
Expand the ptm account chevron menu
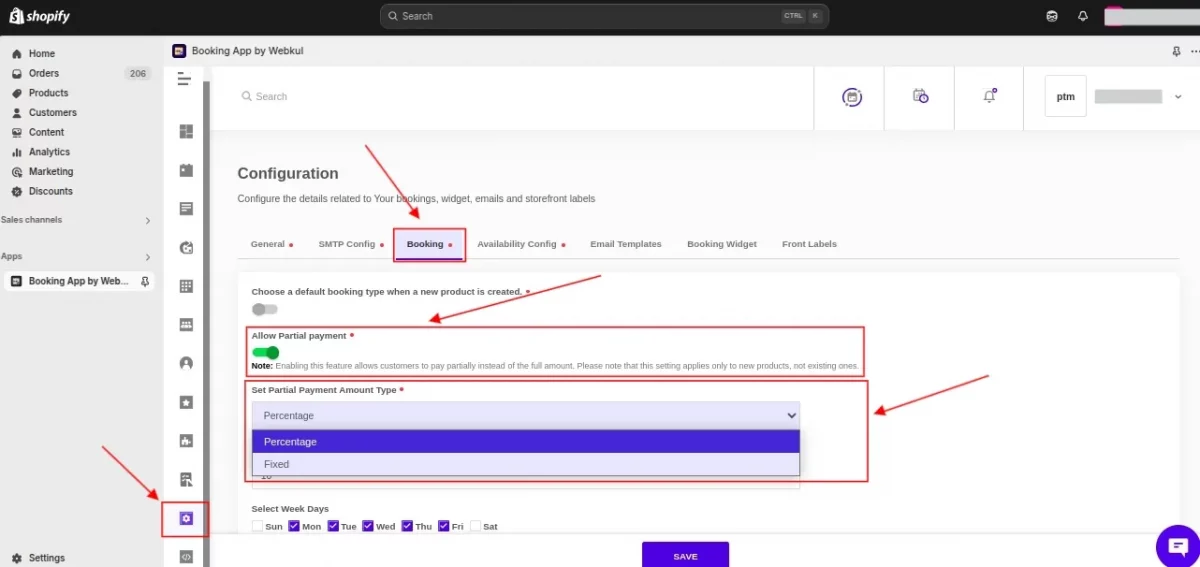(1178, 97)
